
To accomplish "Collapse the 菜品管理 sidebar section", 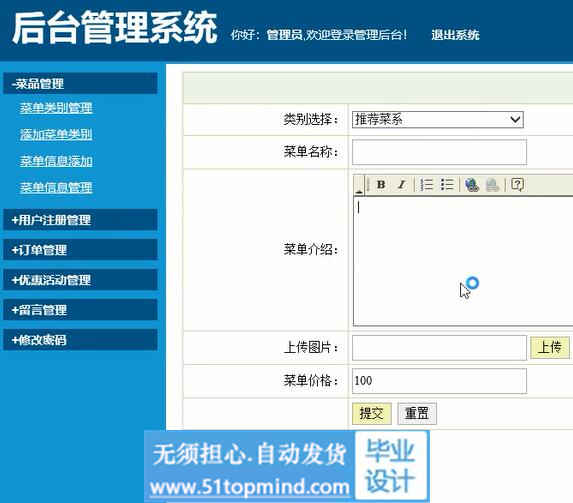I will click(80, 83).
